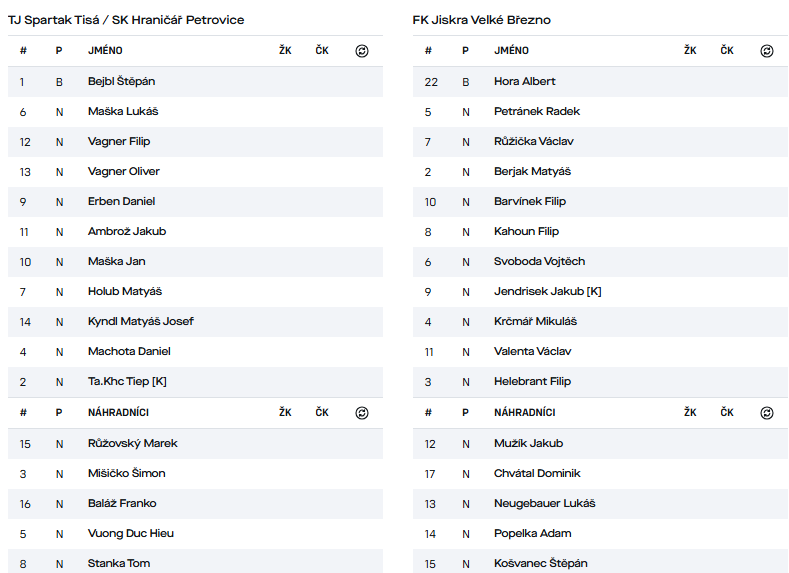This screenshot has width=789, height=573.
Task: Select player Kyndl Matyáš Josef
Action: (140, 321)
